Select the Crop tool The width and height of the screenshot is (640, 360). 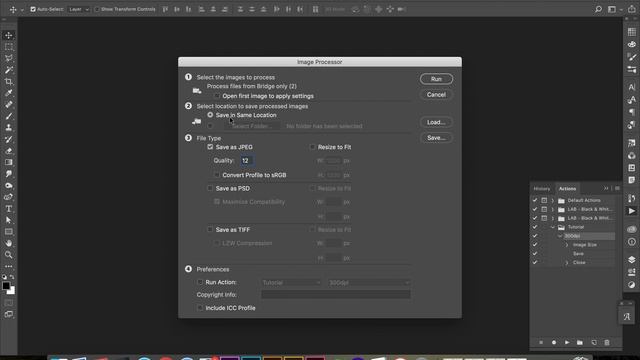click(x=9, y=82)
